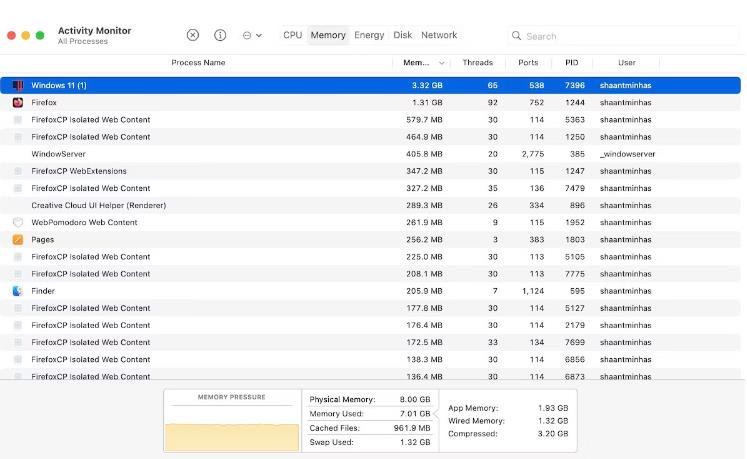This screenshot has width=747, height=459.
Task: Click the Activity Monitor window title
Action: click(94, 31)
